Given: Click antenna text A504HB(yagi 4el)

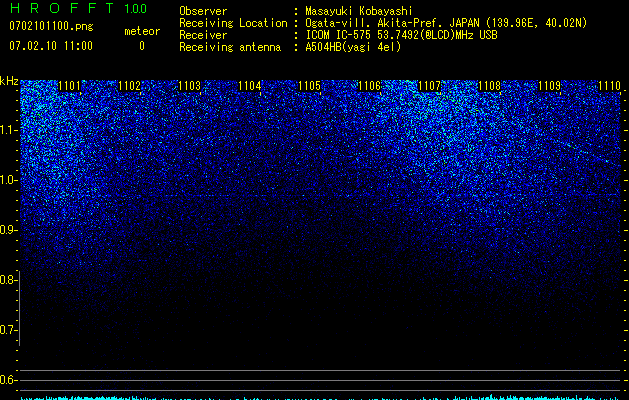Looking at the screenshot, I should click(353, 47).
